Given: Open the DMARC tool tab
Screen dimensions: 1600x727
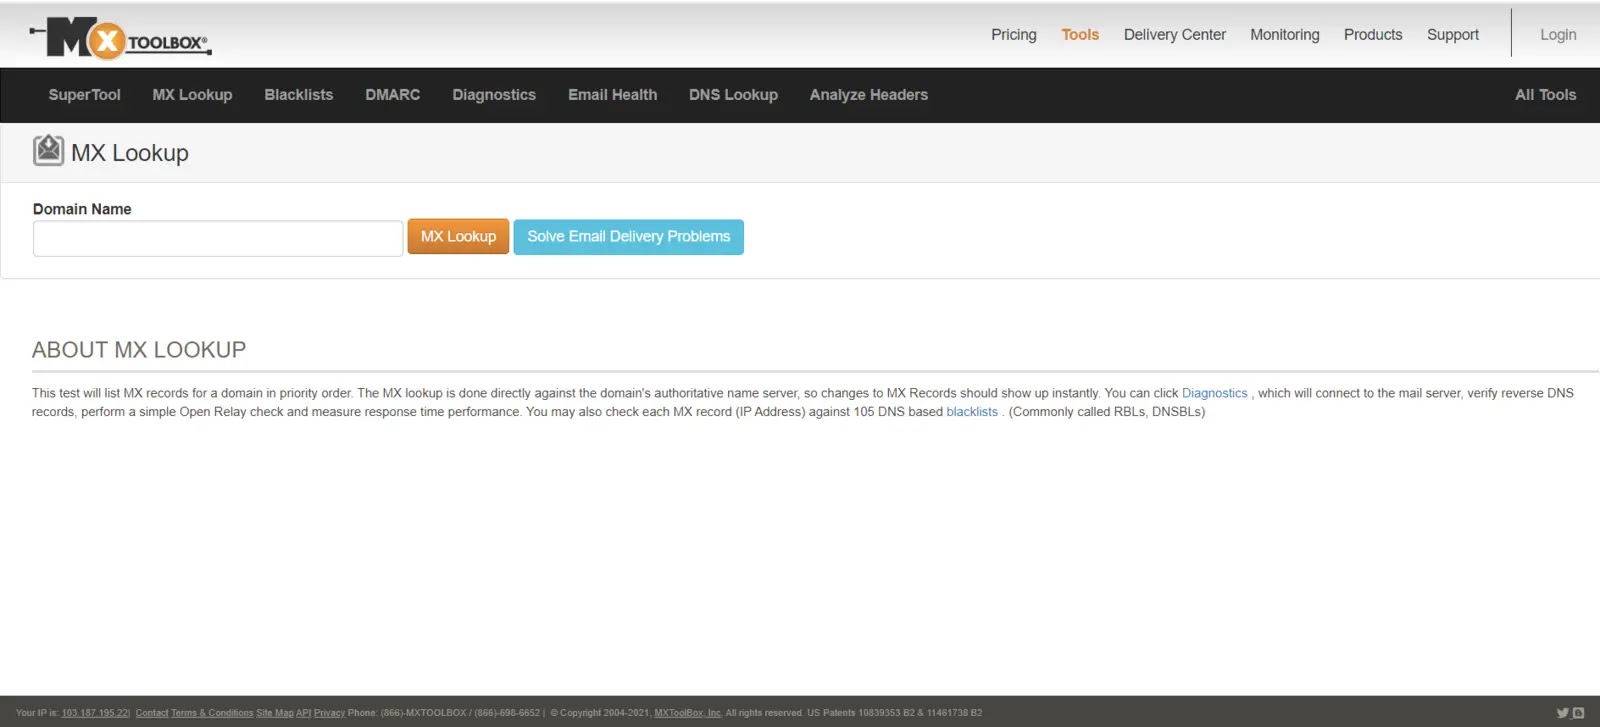Looking at the screenshot, I should pyautogui.click(x=392, y=95).
